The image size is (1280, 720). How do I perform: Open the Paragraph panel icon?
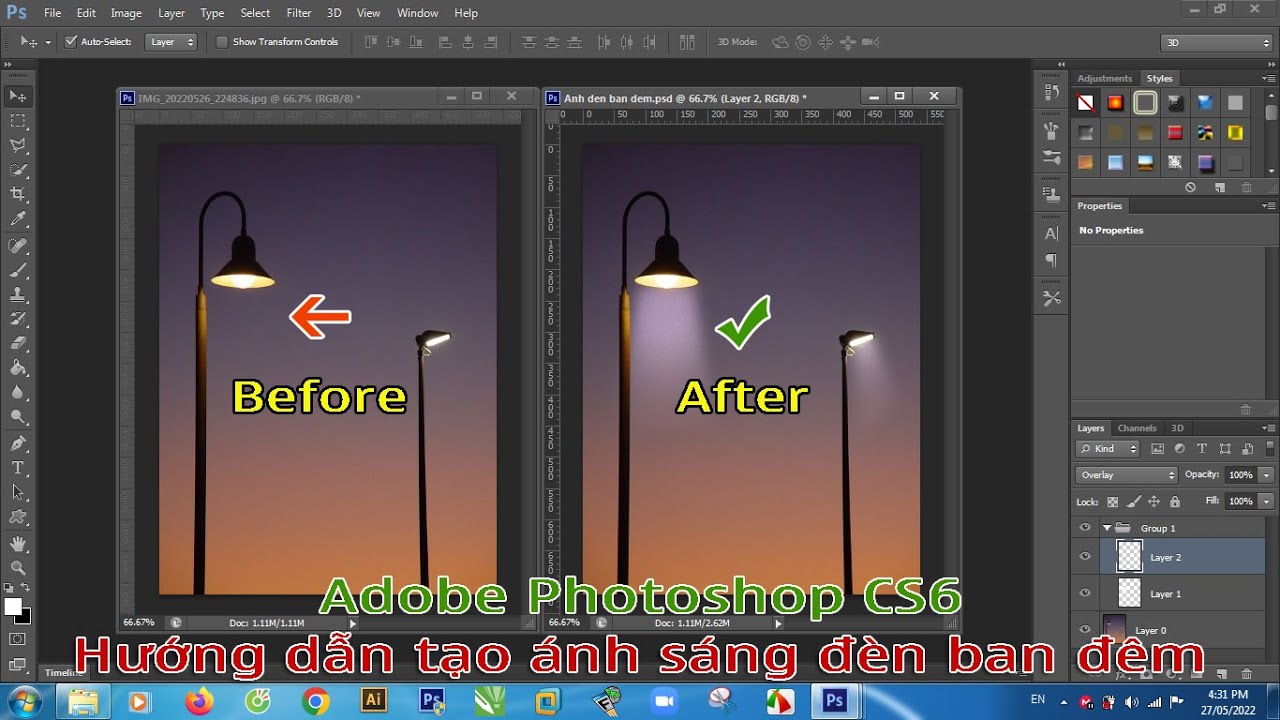[x=1051, y=260]
